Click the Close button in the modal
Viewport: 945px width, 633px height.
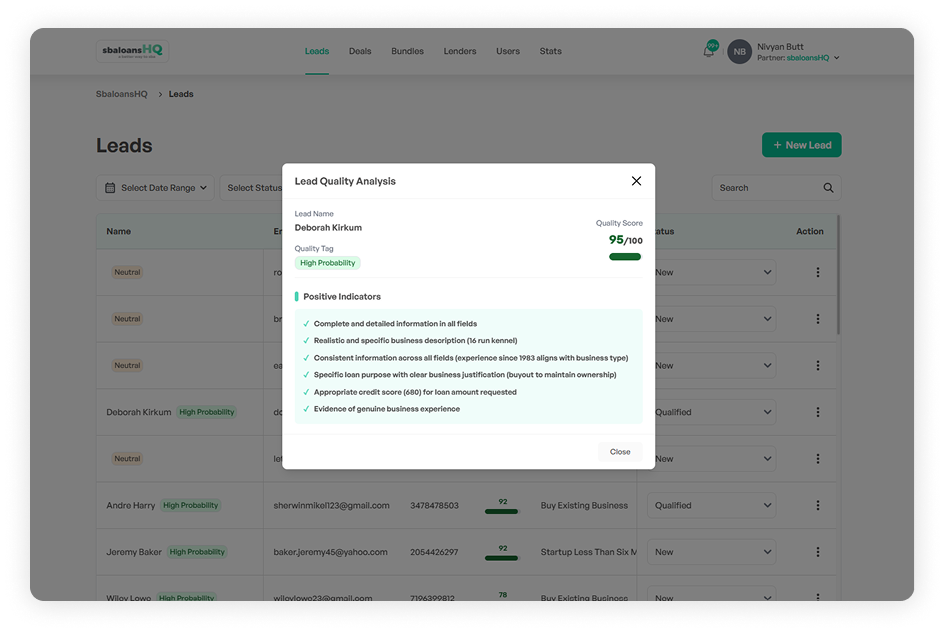[619, 451]
